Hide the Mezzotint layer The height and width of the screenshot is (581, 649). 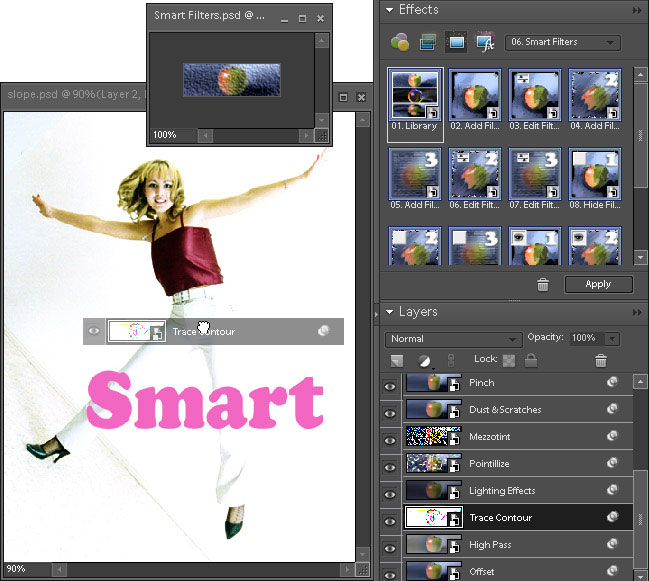(x=390, y=440)
